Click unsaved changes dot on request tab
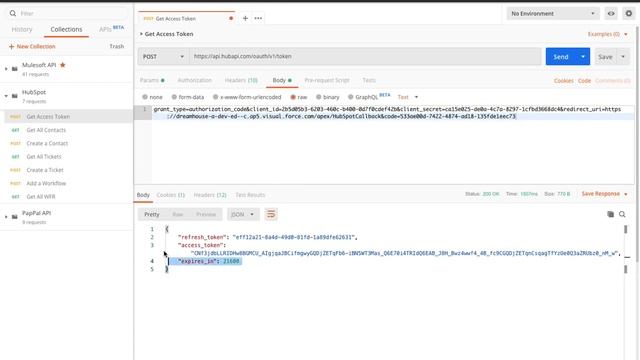640x360 pixels. 231,18
